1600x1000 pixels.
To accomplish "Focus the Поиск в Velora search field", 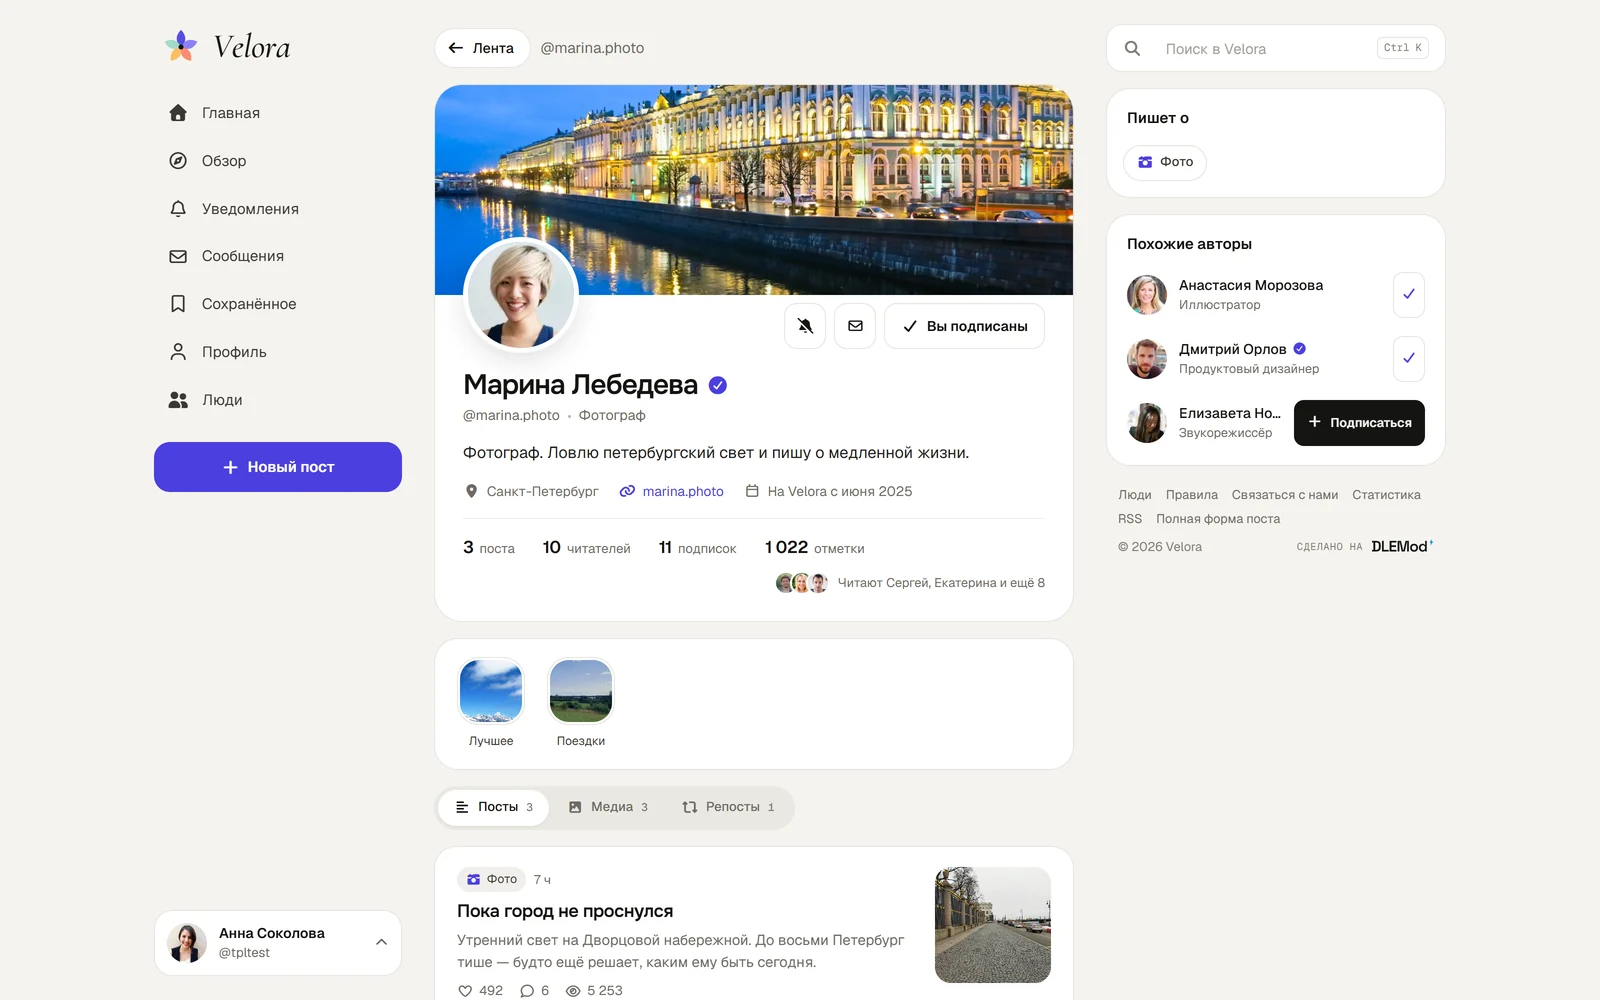I will pos(1276,48).
